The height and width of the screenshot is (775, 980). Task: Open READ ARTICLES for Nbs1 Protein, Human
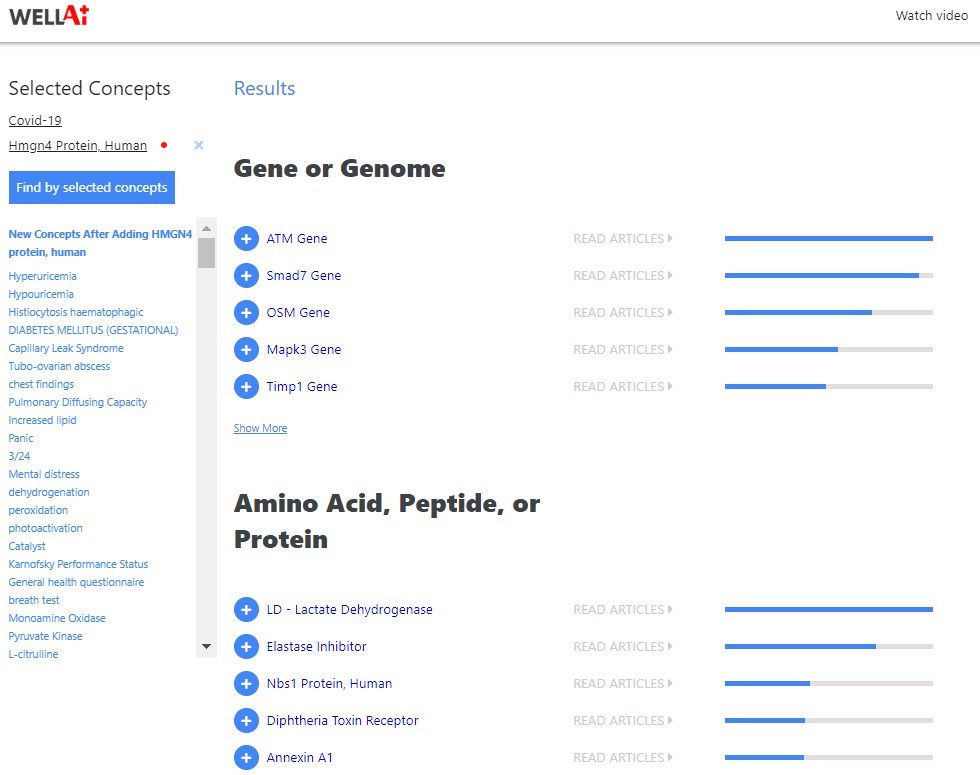(622, 684)
